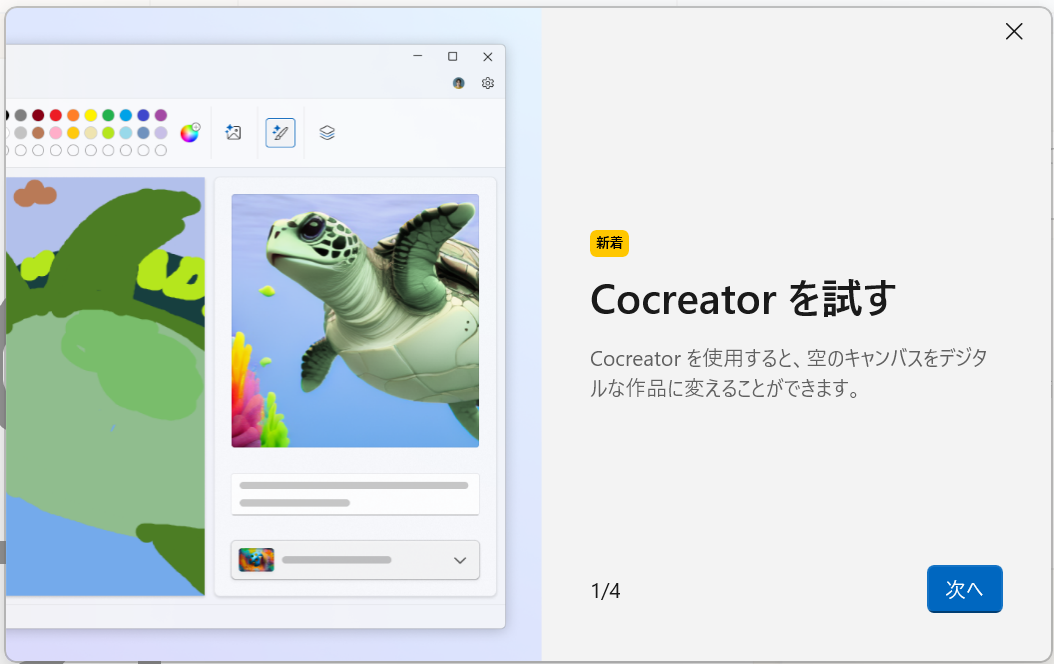Viewport: 1054px width, 664px height.
Task: Close the Cocreator intro dialog
Action: tap(1014, 32)
